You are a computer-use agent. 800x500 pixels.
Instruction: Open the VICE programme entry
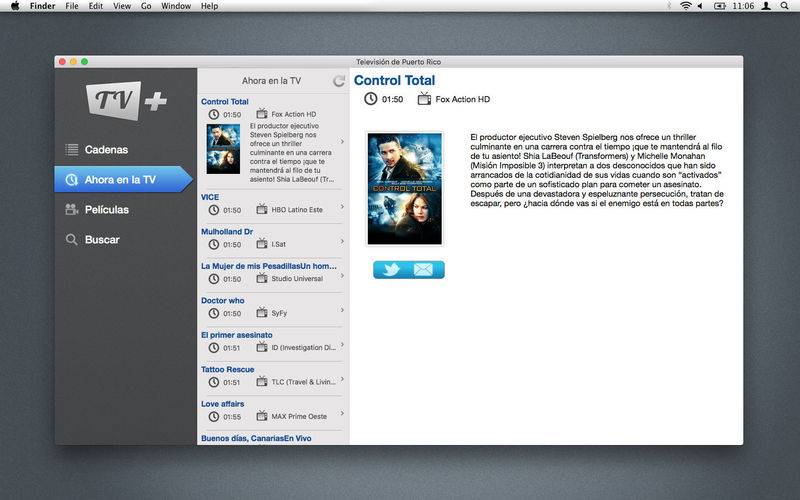[x=272, y=205]
